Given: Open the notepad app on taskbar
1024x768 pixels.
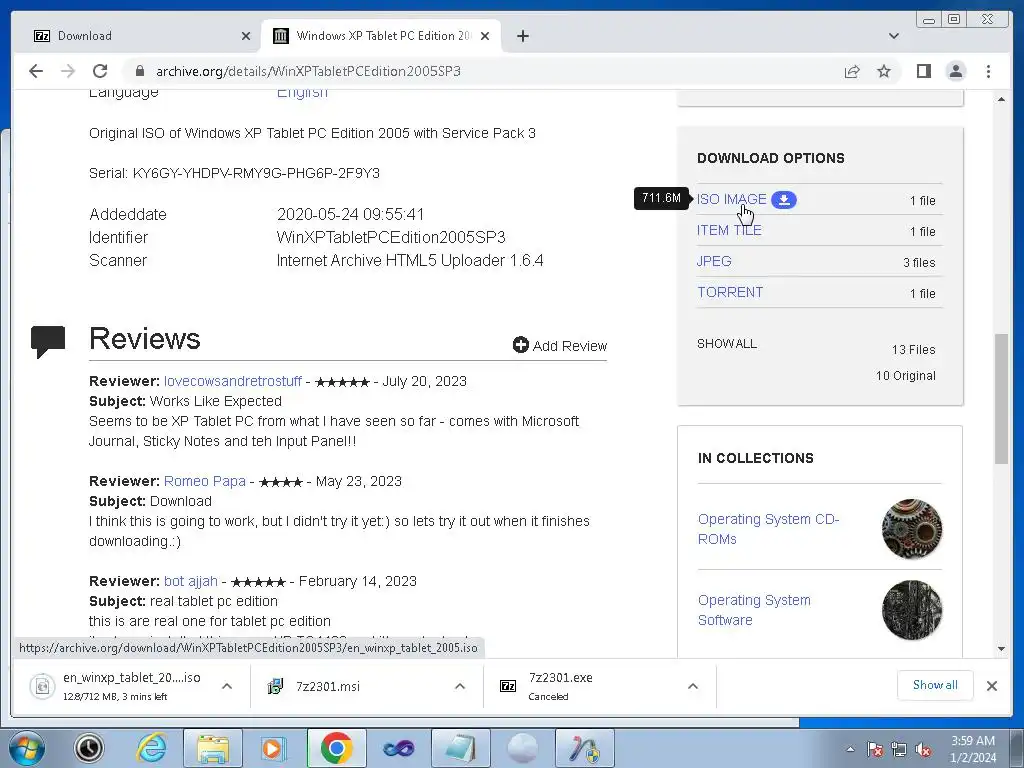Looking at the screenshot, I should pyautogui.click(x=460, y=748).
